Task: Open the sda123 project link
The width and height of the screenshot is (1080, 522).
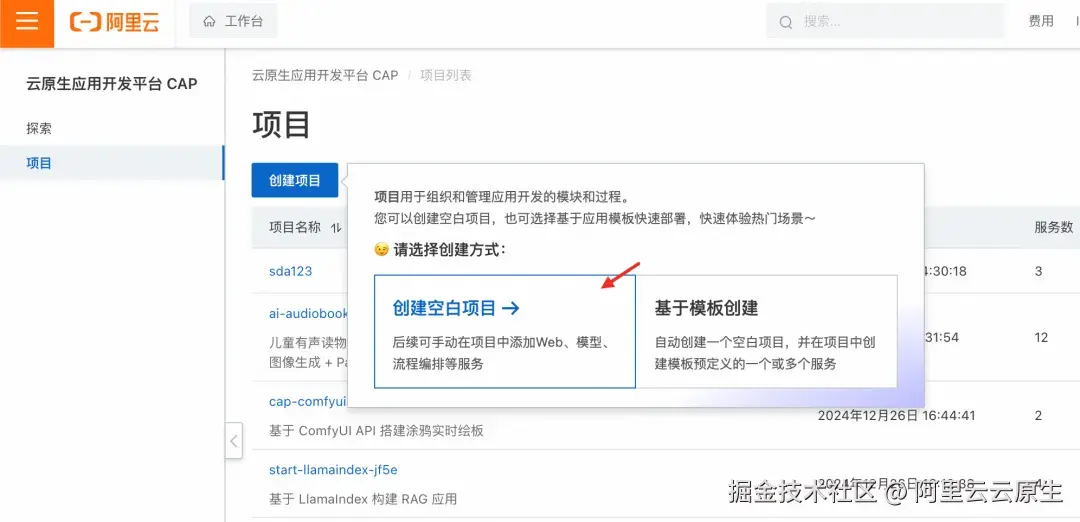Action: (291, 271)
